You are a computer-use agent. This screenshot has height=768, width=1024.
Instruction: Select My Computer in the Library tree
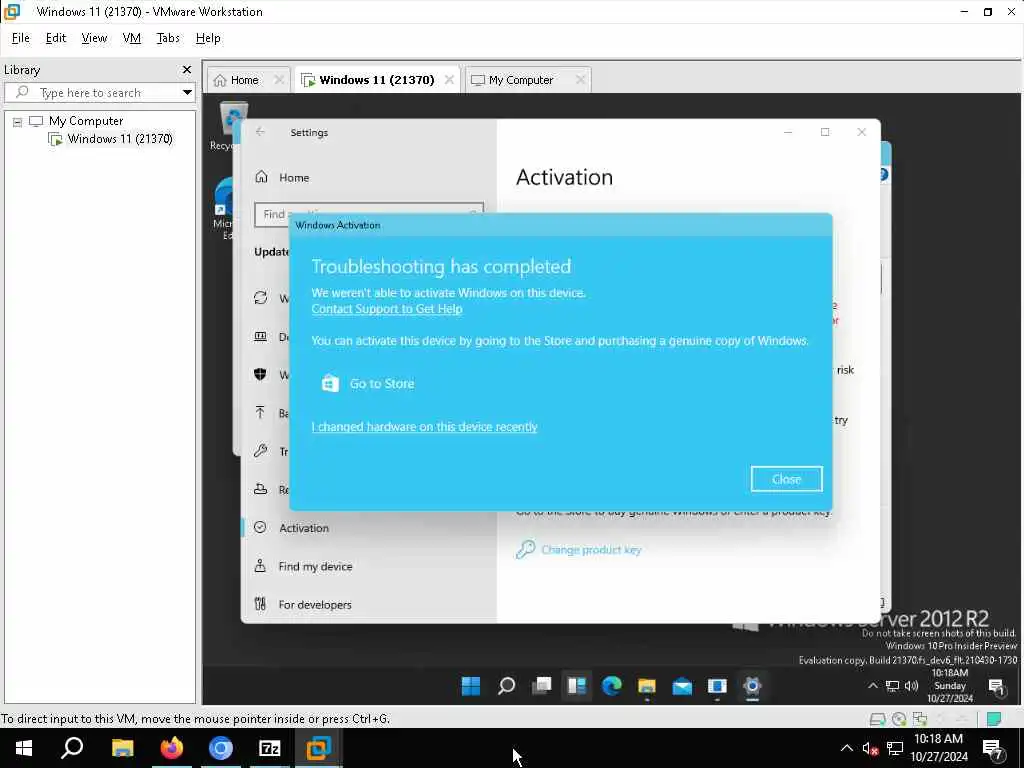86,121
